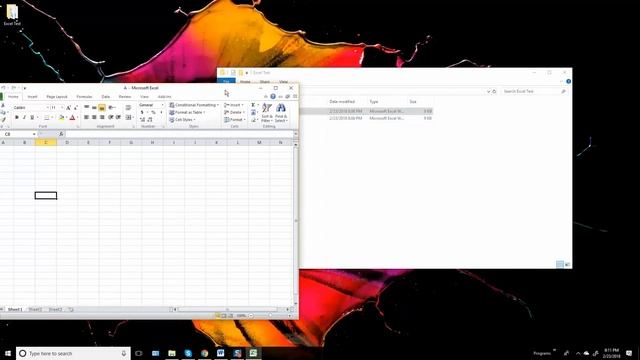Center text horizontally in Excel
Image resolution: width=640 pixels, height=360 pixels.
(94, 118)
